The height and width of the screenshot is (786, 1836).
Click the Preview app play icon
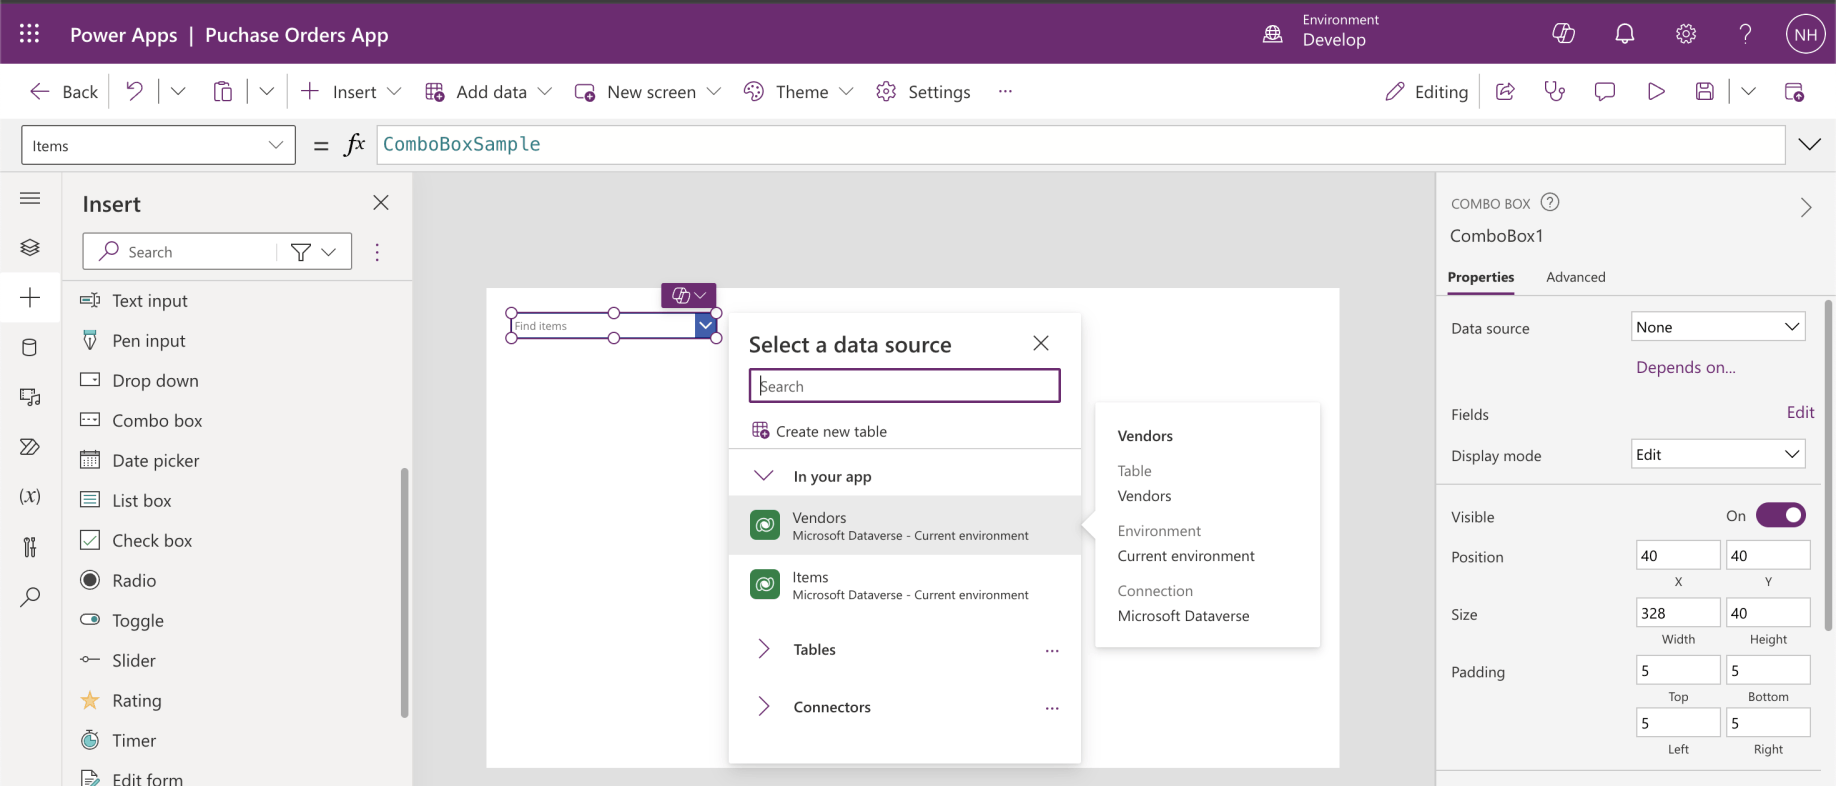click(1656, 92)
